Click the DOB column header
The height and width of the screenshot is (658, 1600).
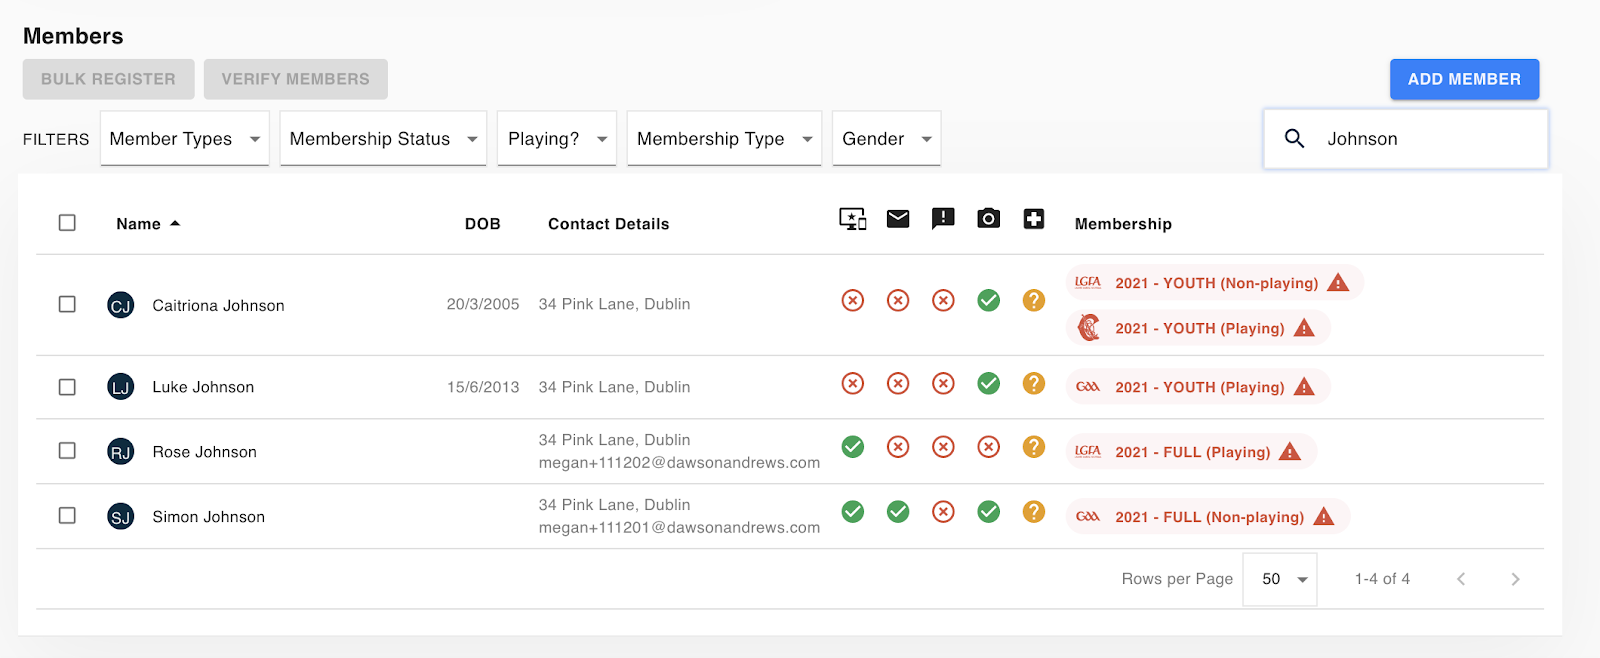point(482,224)
